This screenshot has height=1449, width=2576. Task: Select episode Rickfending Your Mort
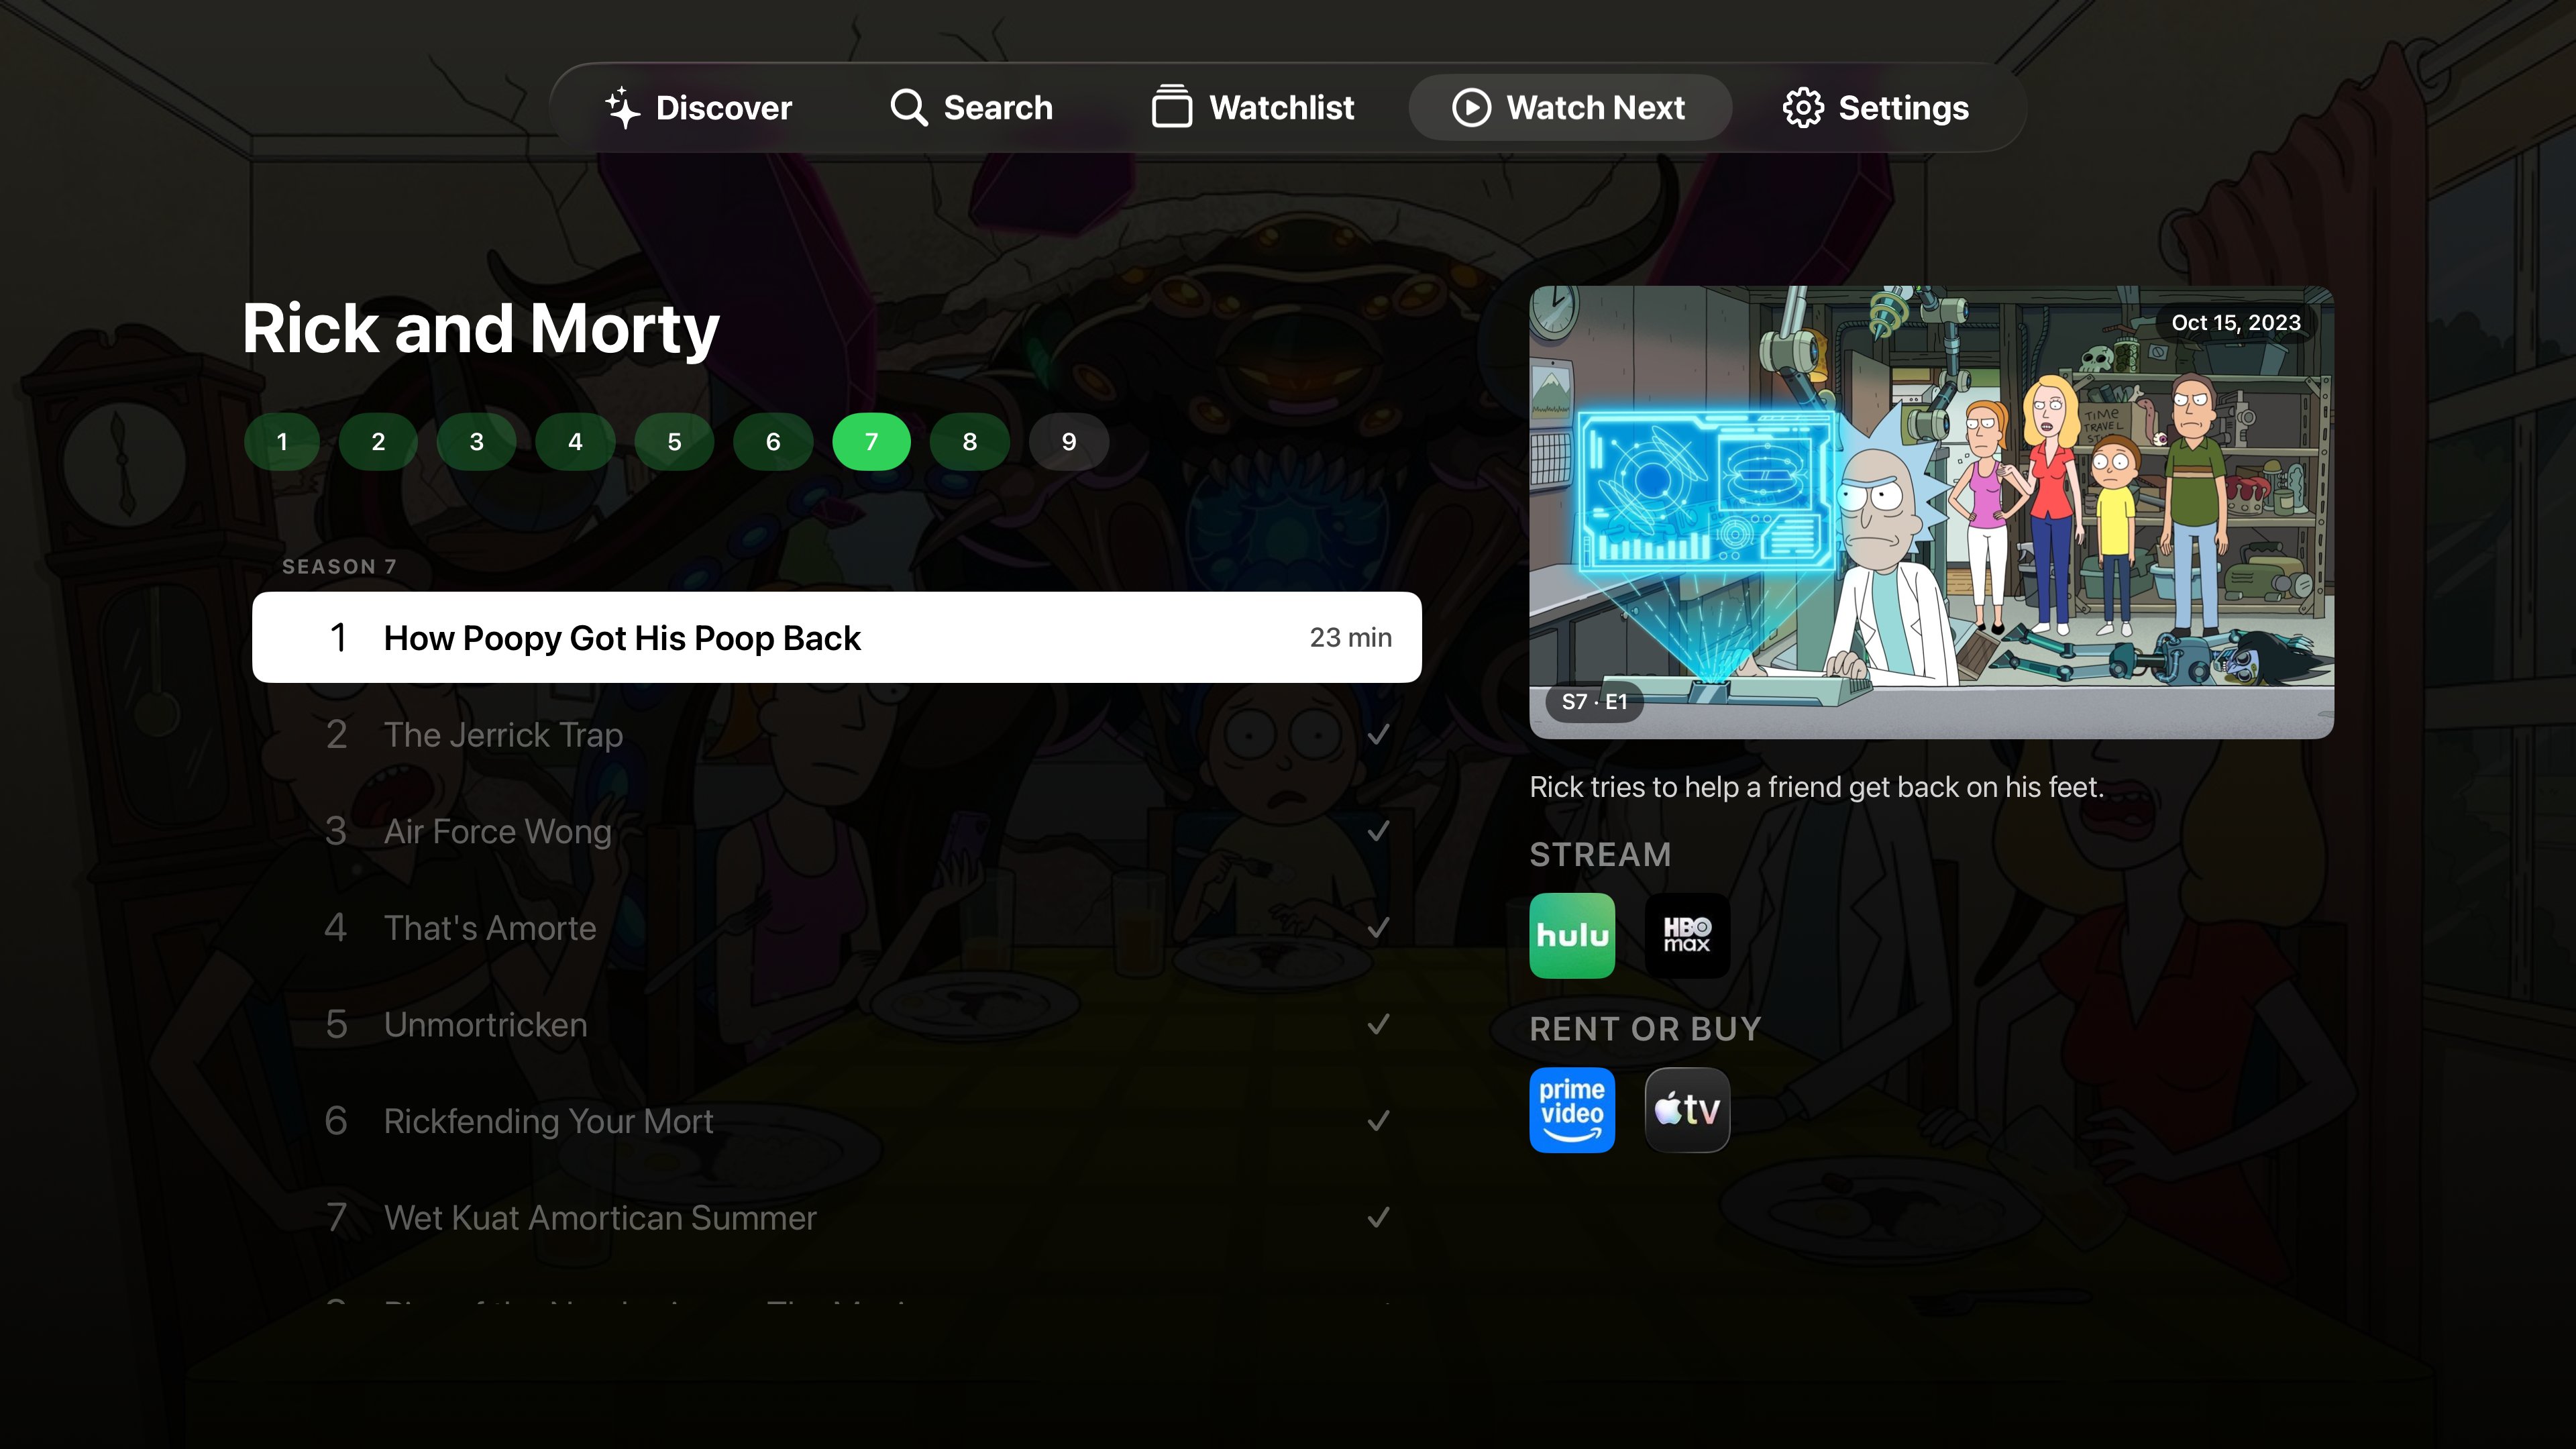(x=837, y=1122)
